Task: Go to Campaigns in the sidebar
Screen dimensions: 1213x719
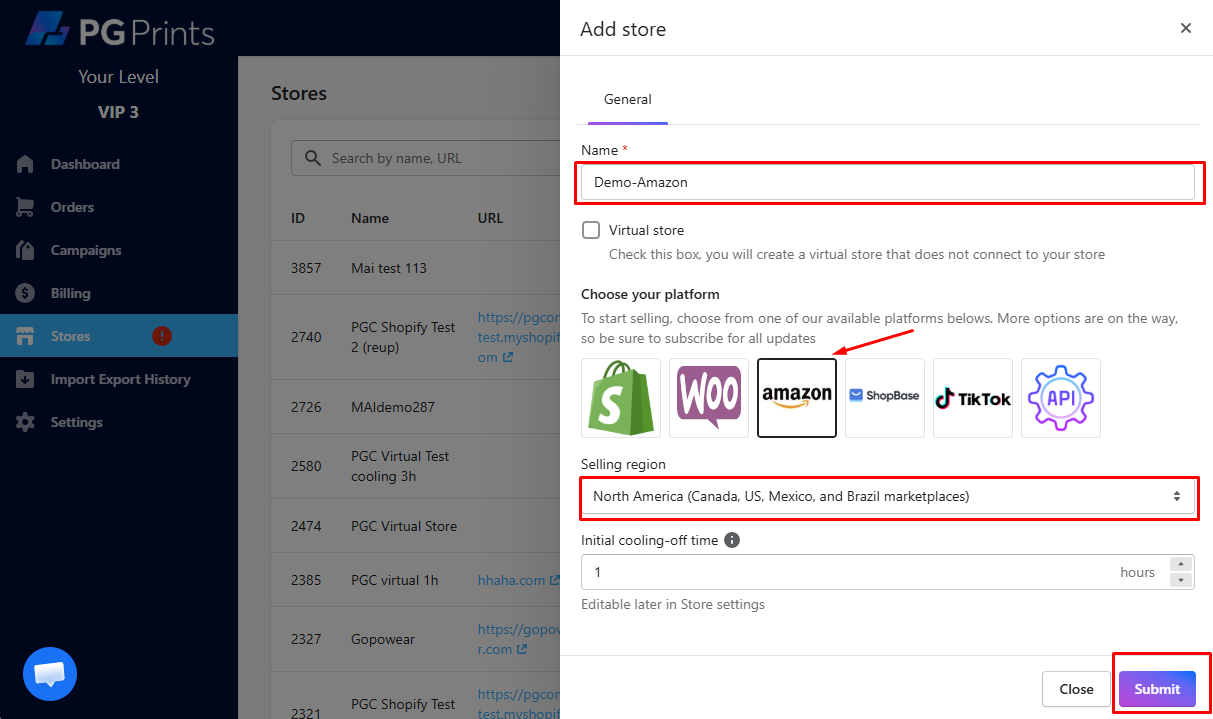Action: pyautogui.click(x=86, y=250)
